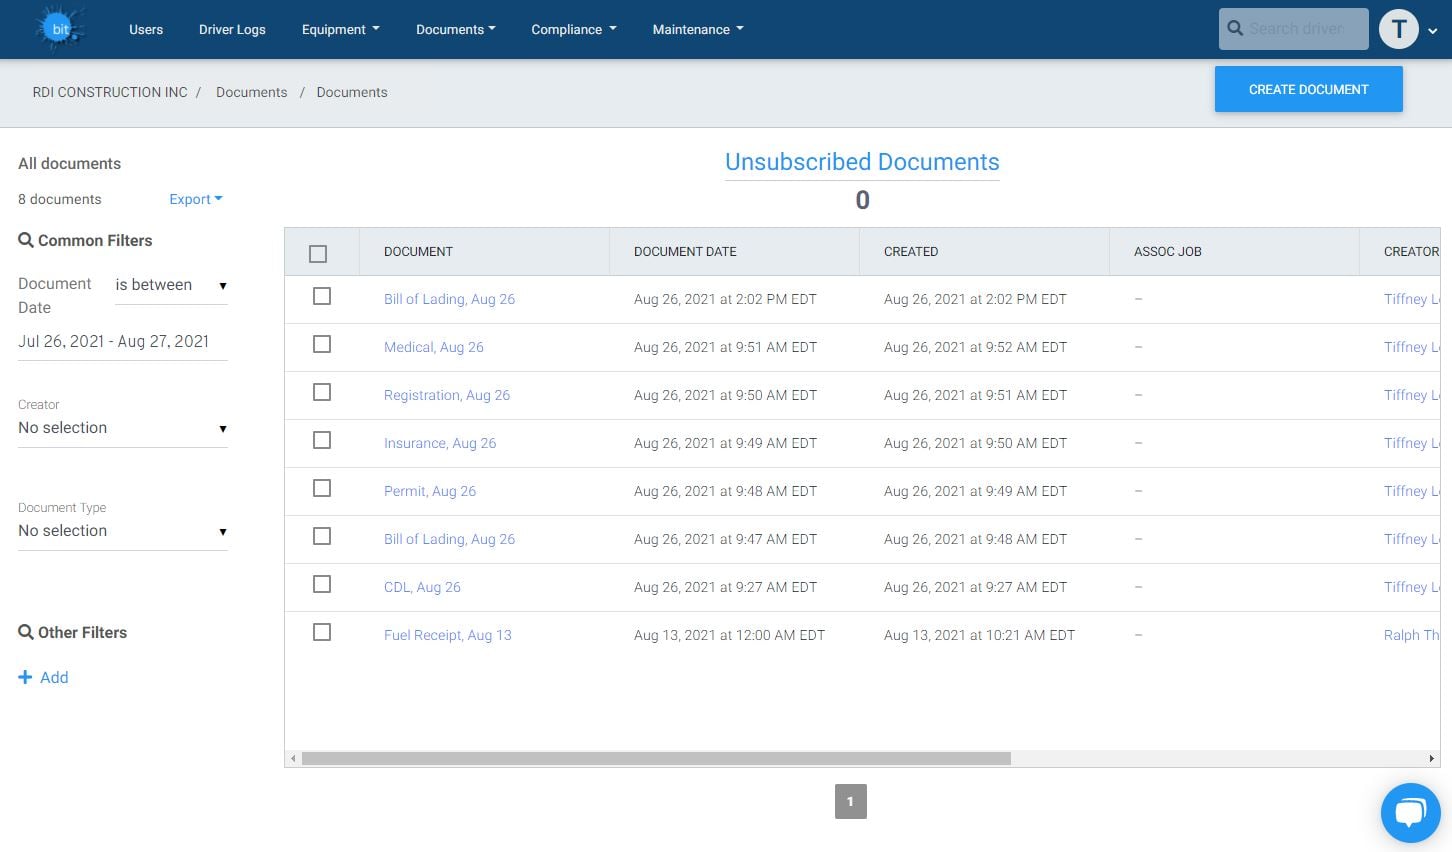Image resolution: width=1452 pixels, height=852 pixels.
Task: Check the Medical, Aug 26 row checkbox
Action: 322,344
